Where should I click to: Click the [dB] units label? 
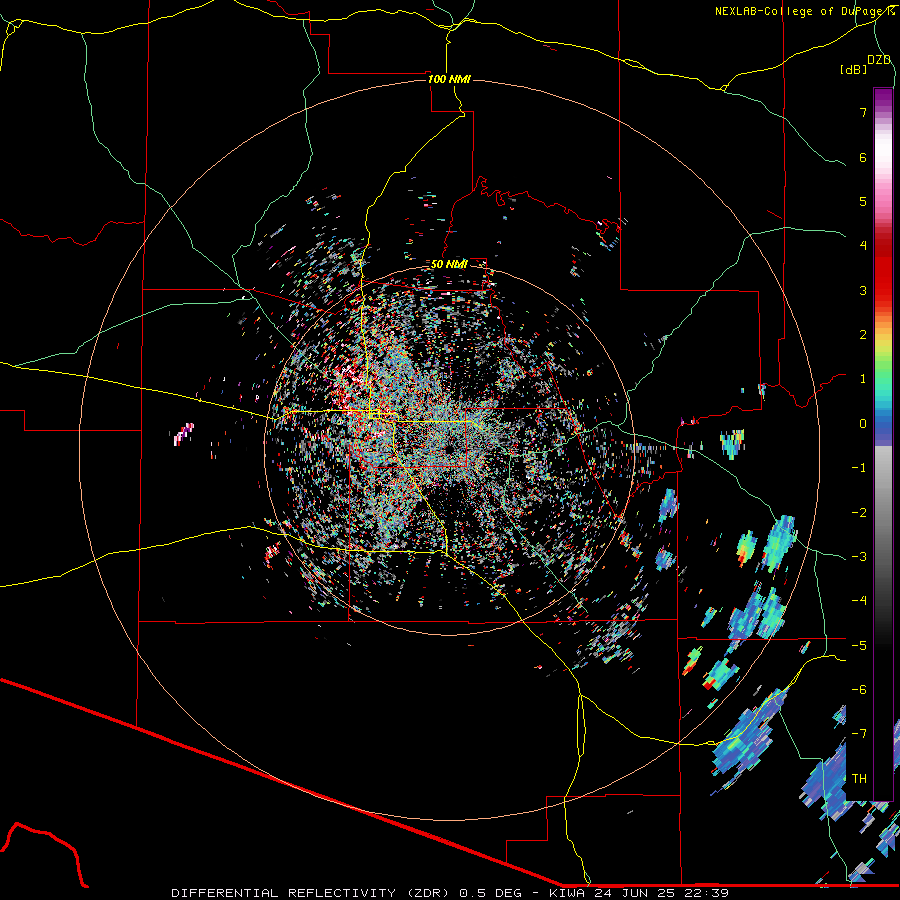point(853,69)
